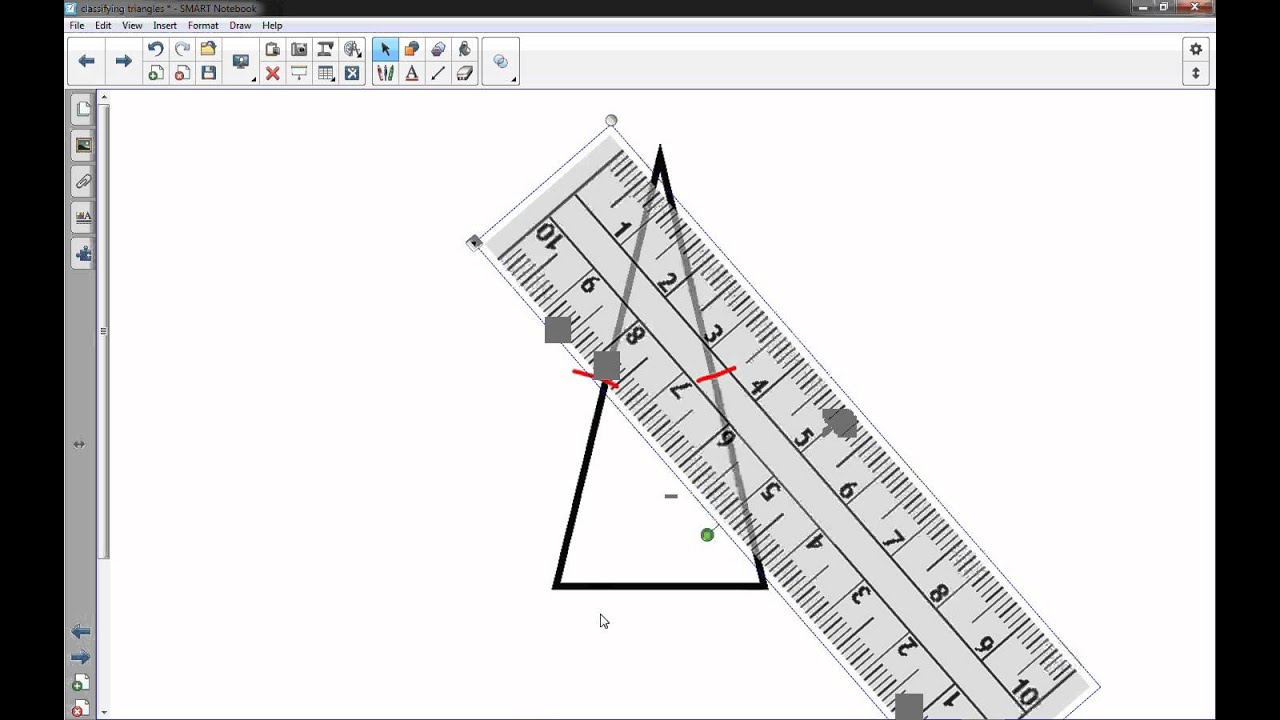Select the Pens tool
1280x720 pixels.
(385, 73)
